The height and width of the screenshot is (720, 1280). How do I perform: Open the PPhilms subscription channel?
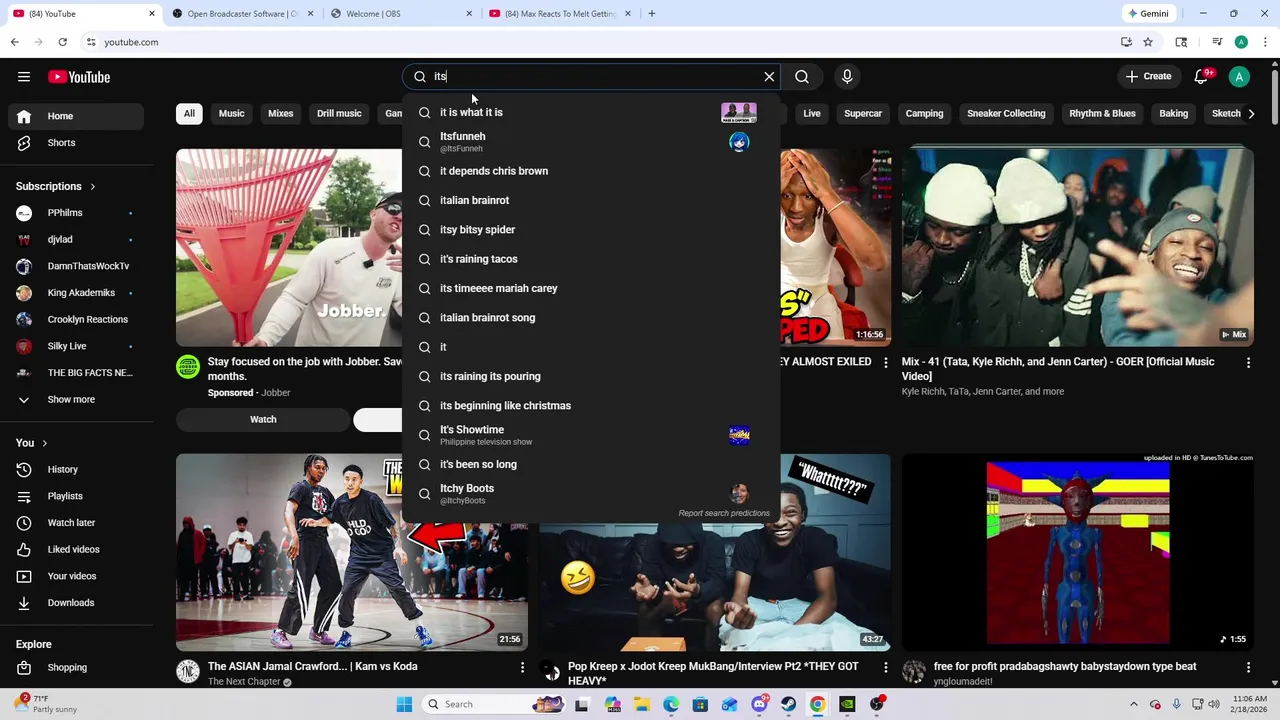[x=76, y=213]
